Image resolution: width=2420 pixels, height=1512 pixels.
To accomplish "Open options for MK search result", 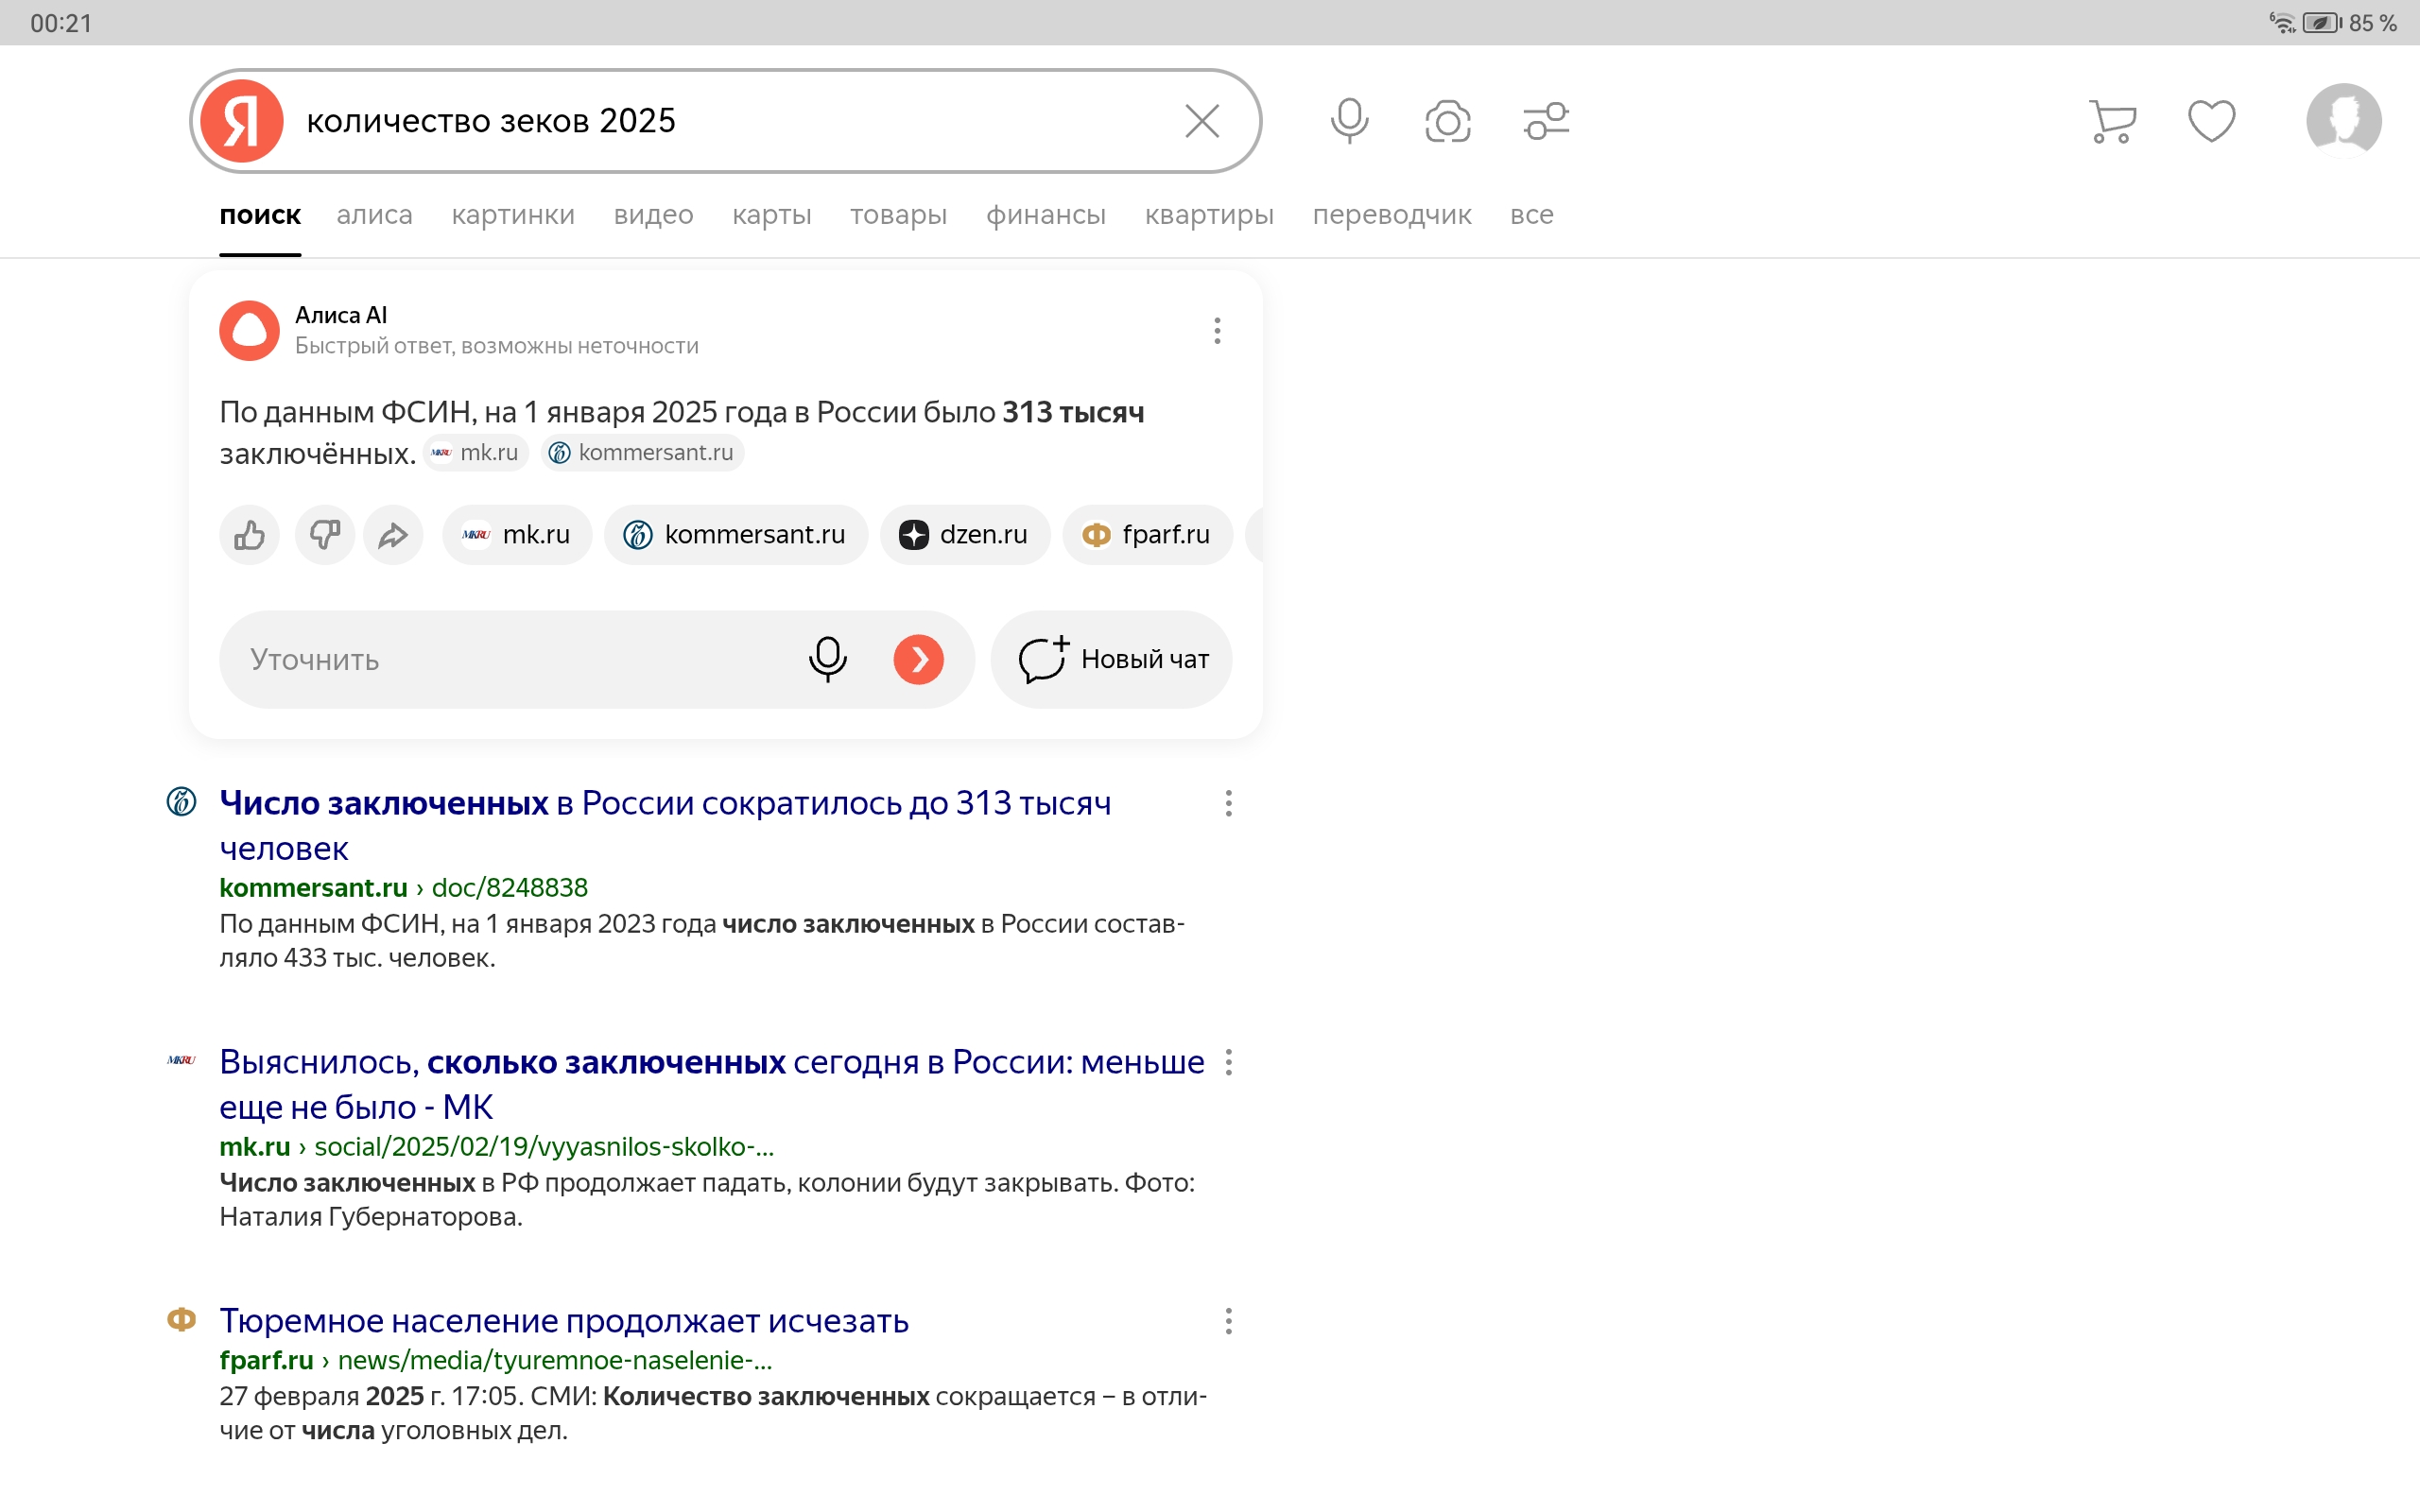I will [x=1228, y=1062].
